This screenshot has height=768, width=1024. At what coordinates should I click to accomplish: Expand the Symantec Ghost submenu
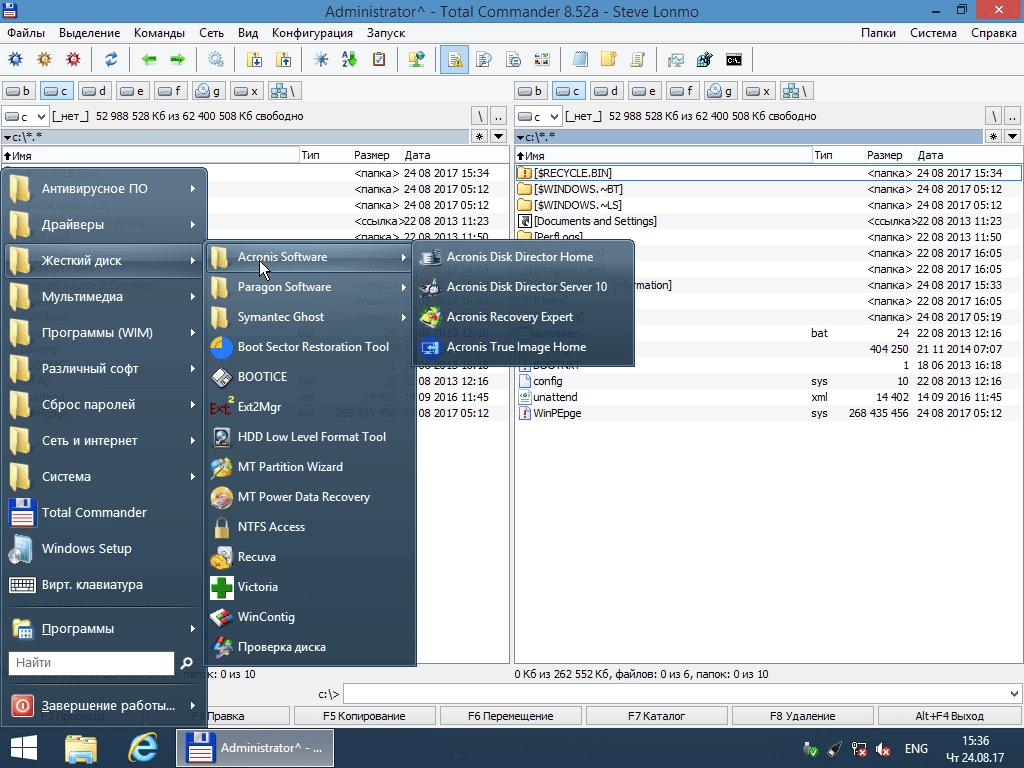coord(310,317)
